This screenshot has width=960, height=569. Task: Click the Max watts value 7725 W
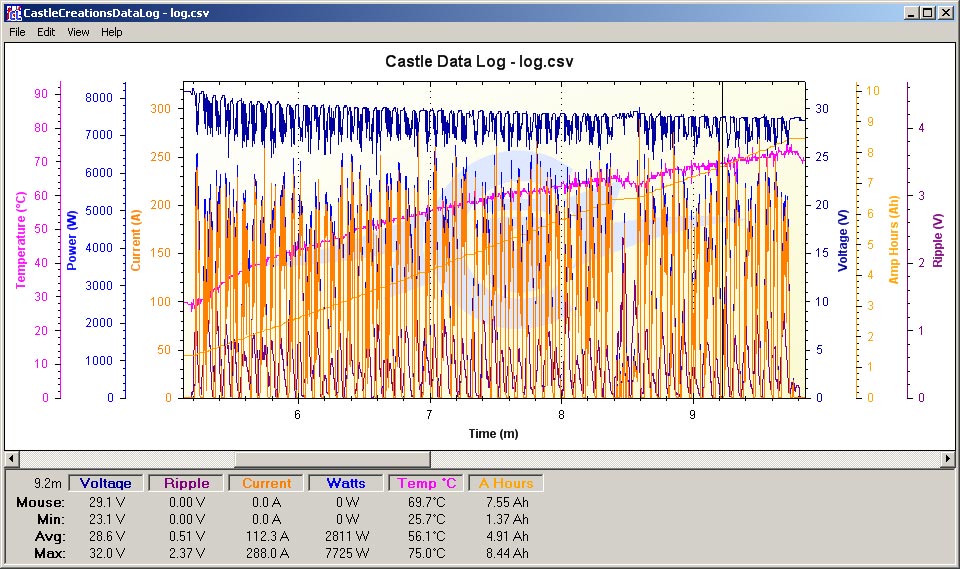[x=347, y=553]
